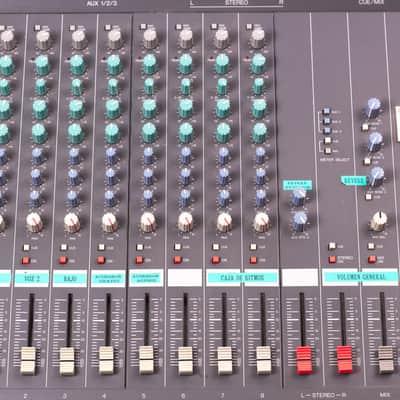Toggle the red MIX ON button
Image resolution: width=400 pixels, height=400 pixels.
point(372,259)
